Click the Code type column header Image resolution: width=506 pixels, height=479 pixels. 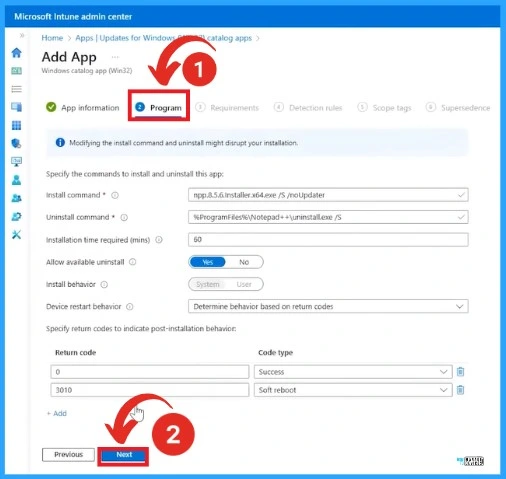pyautogui.click(x=275, y=353)
